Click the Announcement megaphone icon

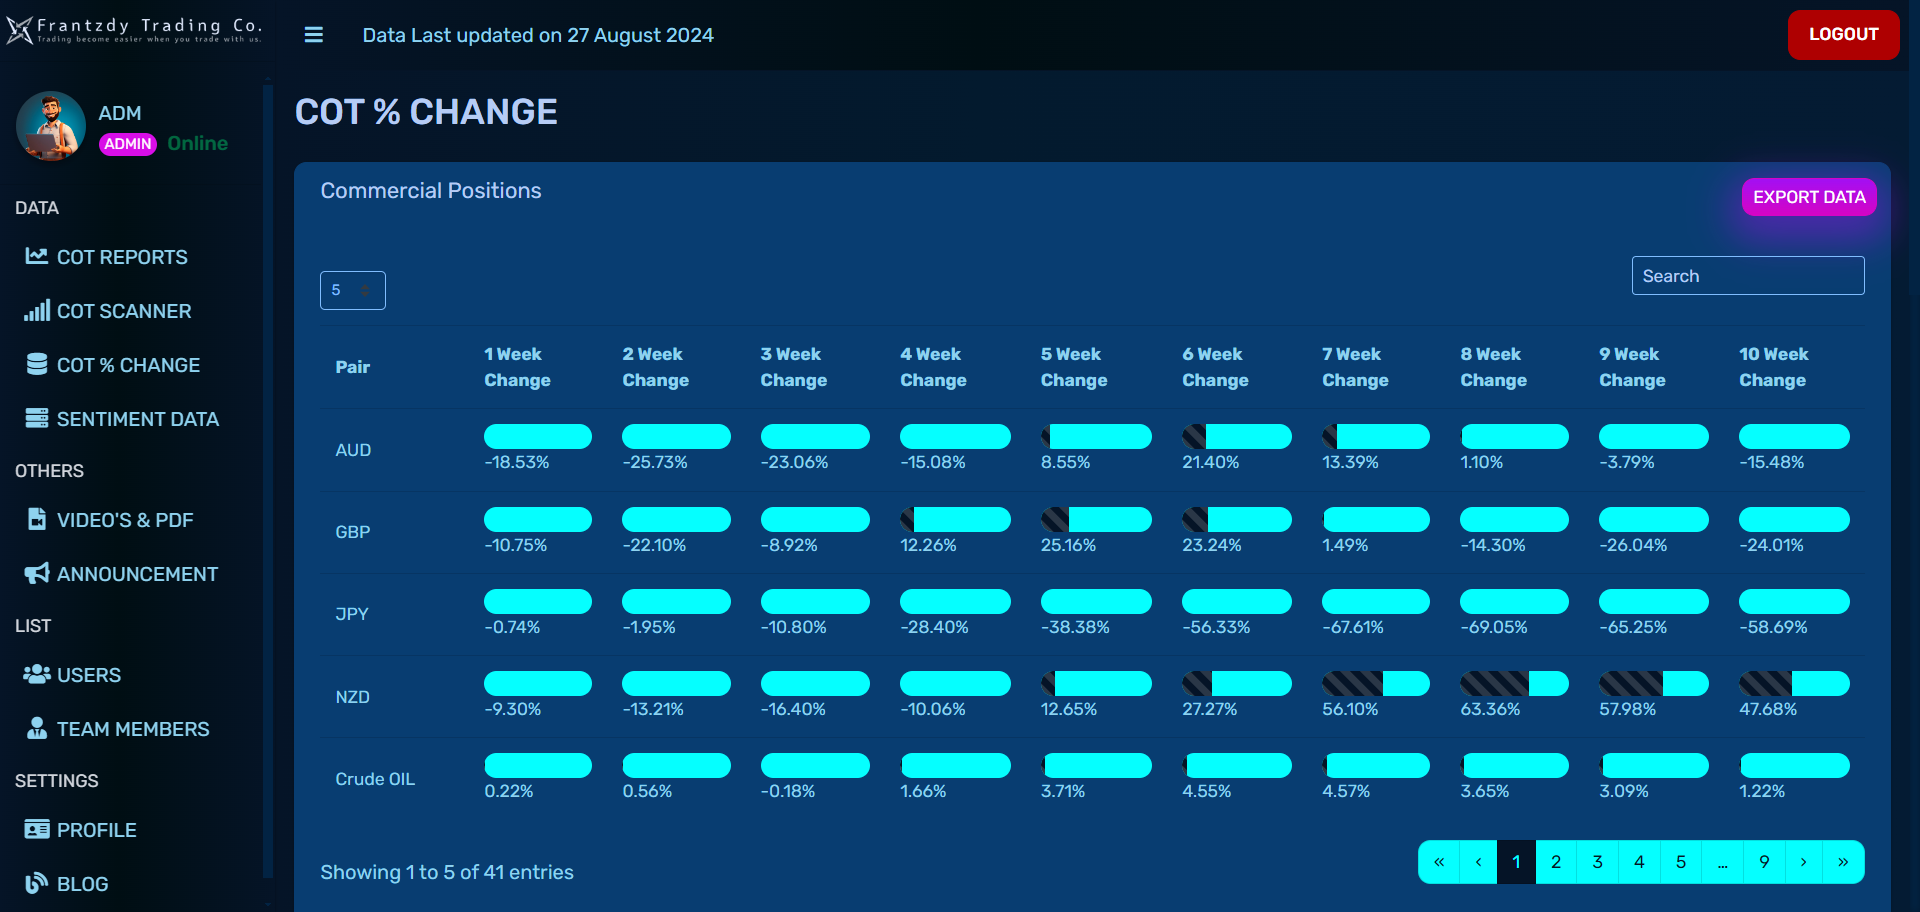tap(37, 573)
